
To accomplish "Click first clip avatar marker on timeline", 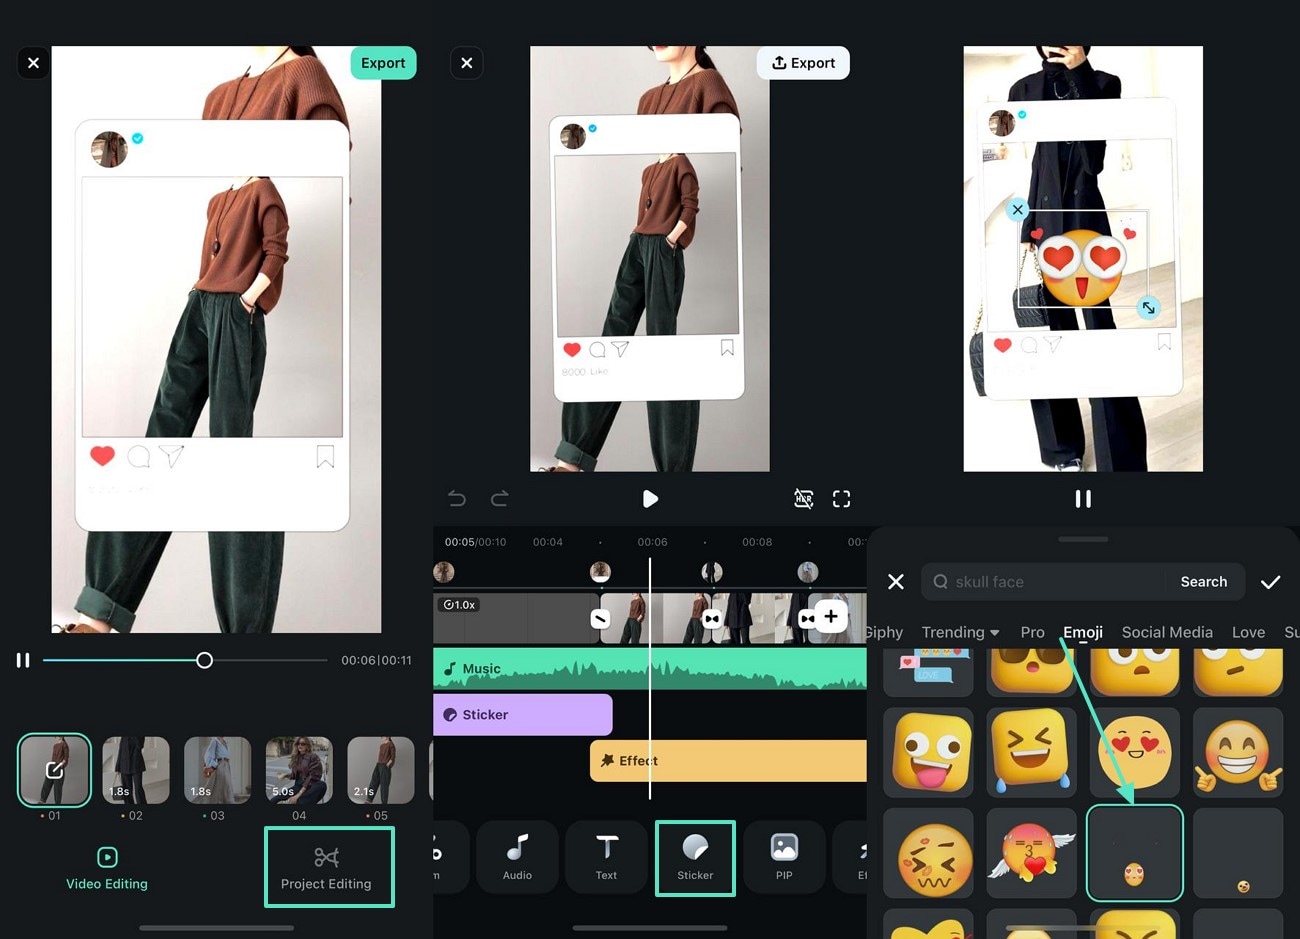I will (444, 572).
